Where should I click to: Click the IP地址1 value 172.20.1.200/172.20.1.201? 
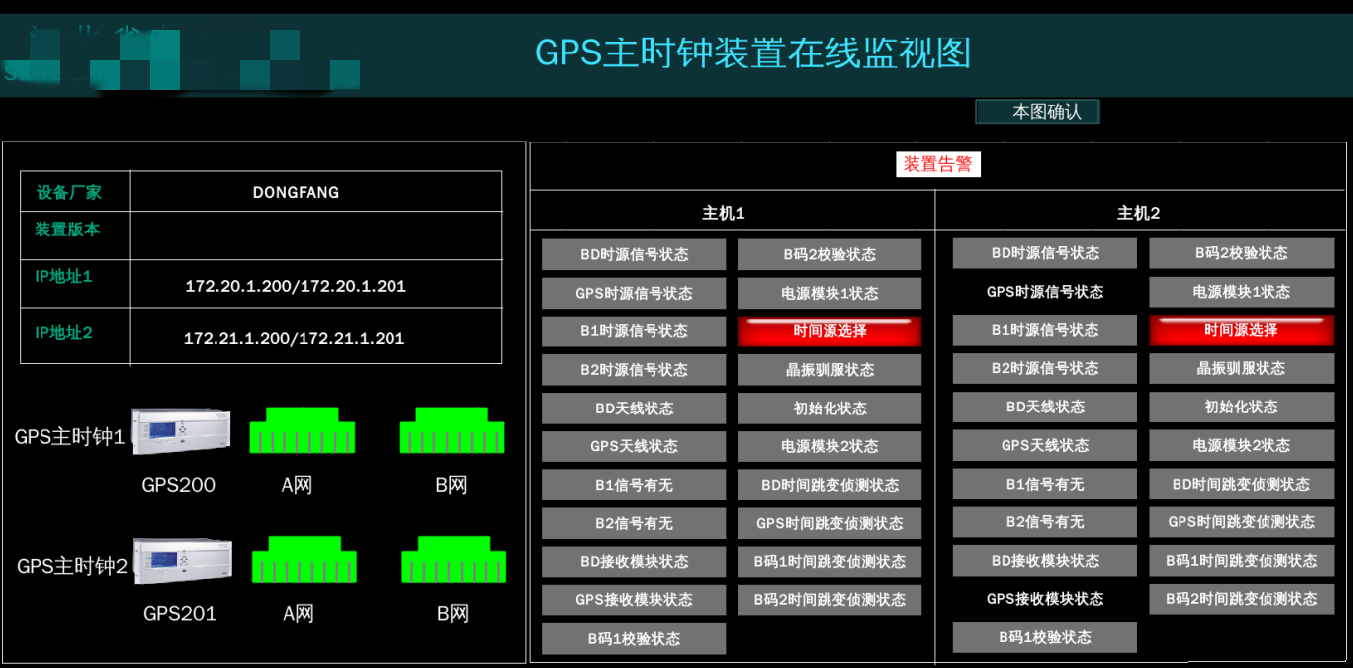pyautogui.click(x=295, y=286)
